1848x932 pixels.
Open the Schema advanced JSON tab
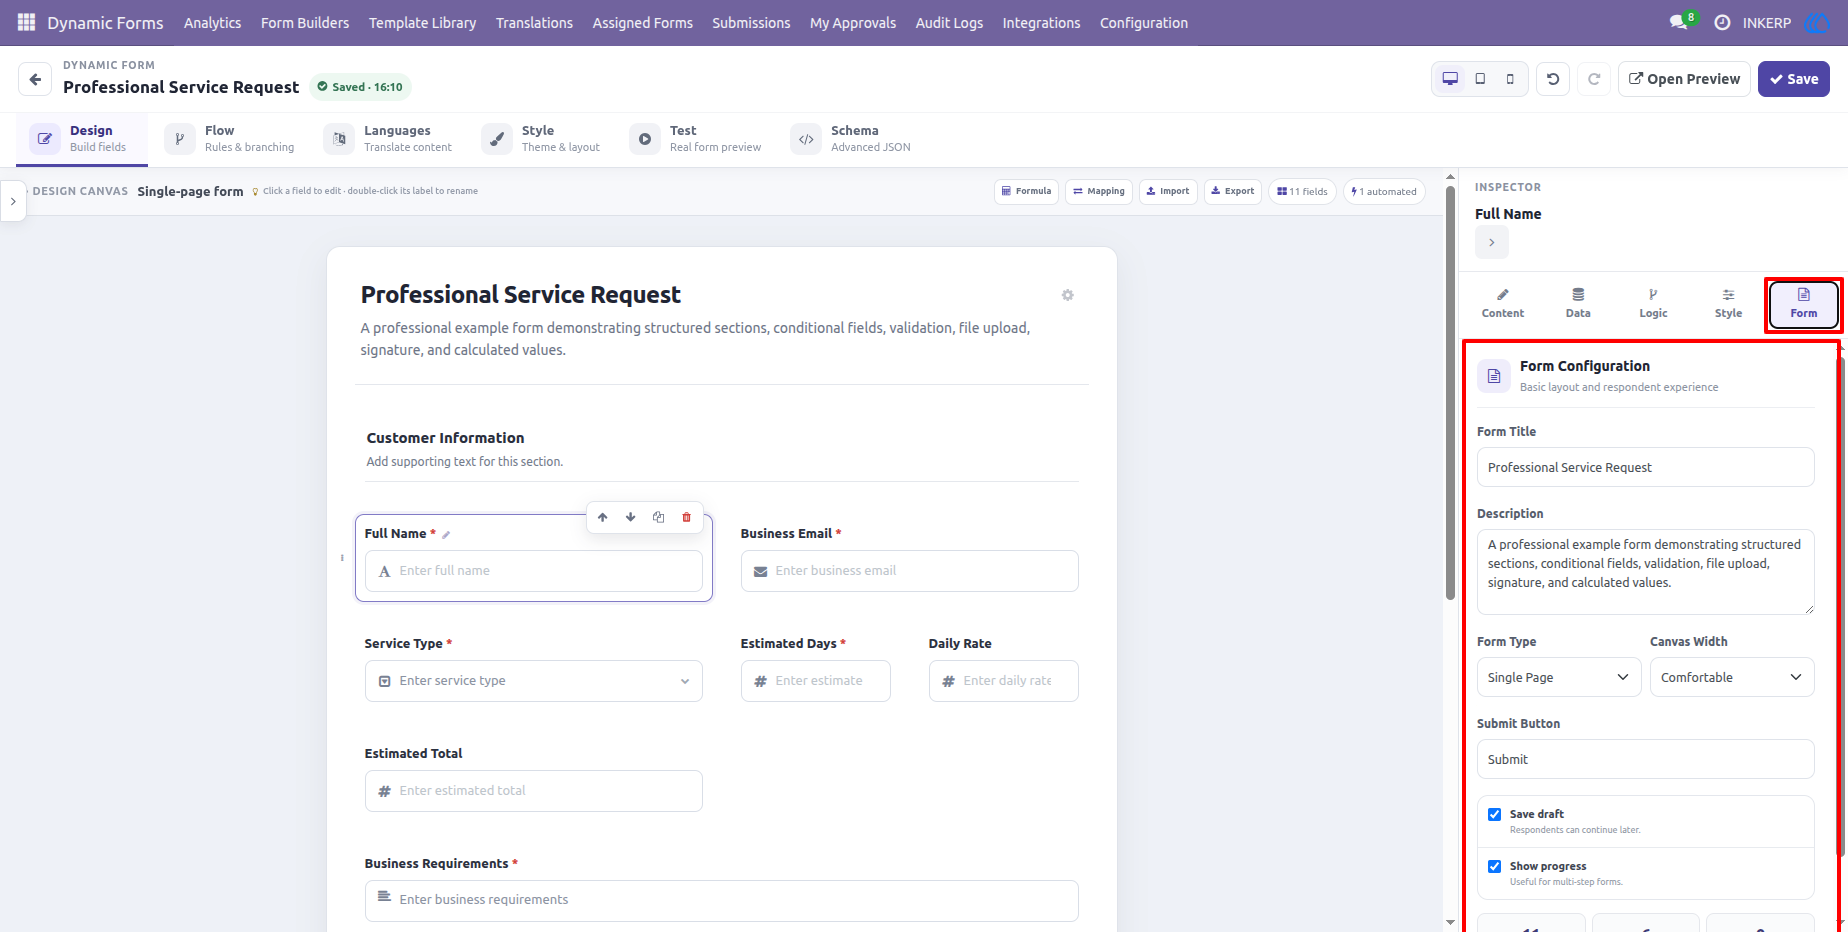click(852, 139)
